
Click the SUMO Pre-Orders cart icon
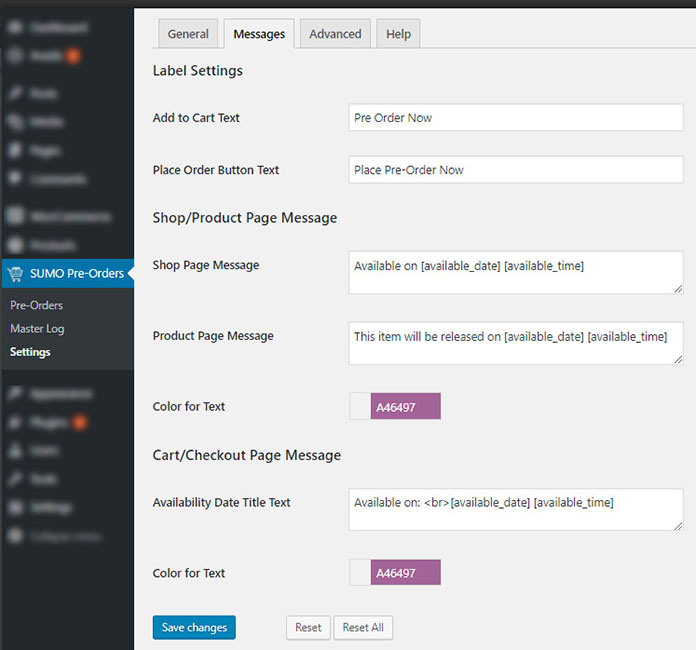click(x=16, y=273)
